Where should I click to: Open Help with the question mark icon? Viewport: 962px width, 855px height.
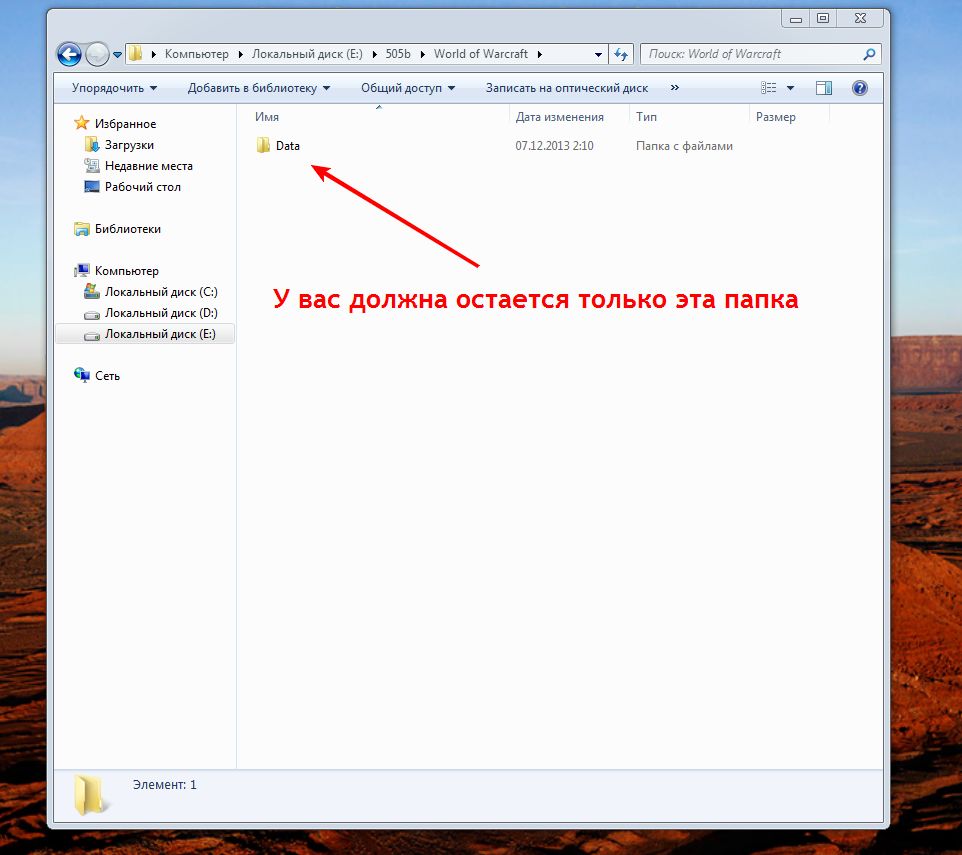point(860,88)
